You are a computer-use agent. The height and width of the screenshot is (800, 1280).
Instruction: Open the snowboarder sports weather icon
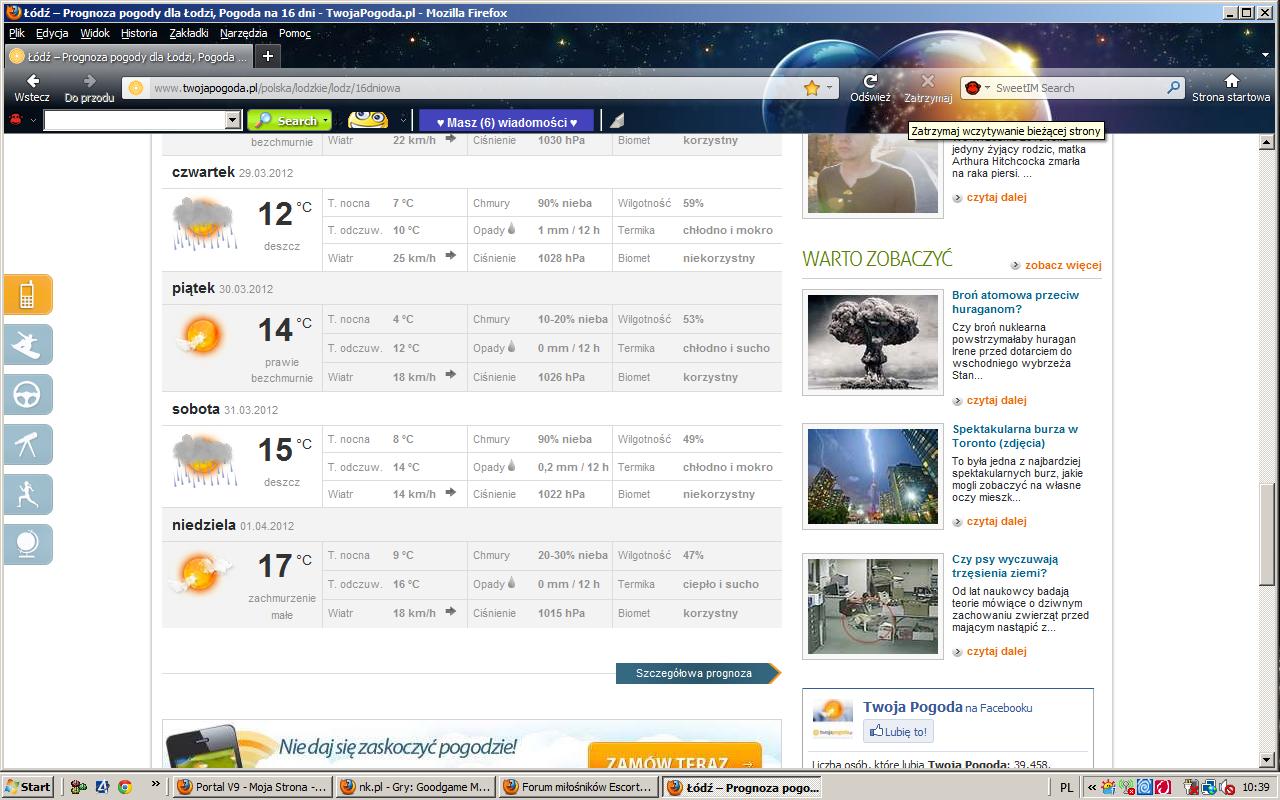coord(27,345)
